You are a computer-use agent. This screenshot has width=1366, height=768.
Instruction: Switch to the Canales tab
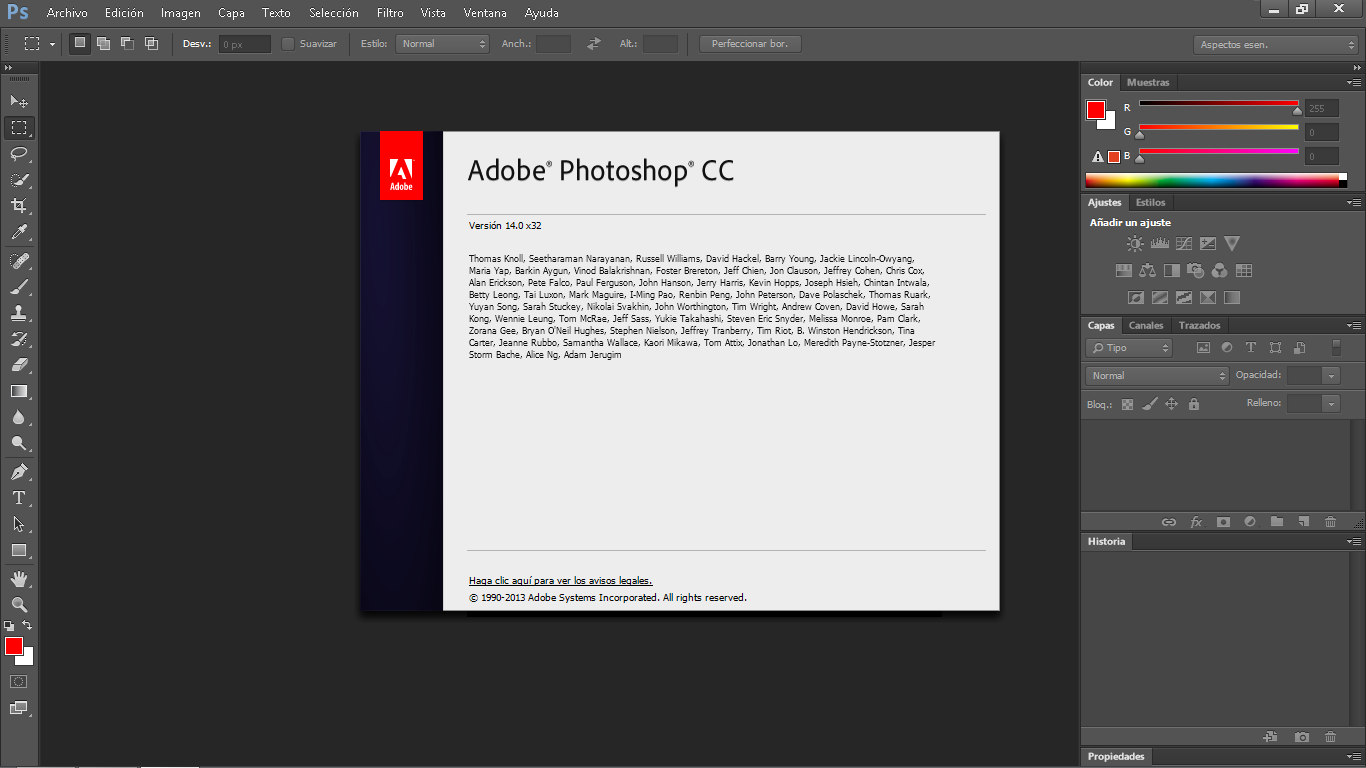(x=1146, y=325)
